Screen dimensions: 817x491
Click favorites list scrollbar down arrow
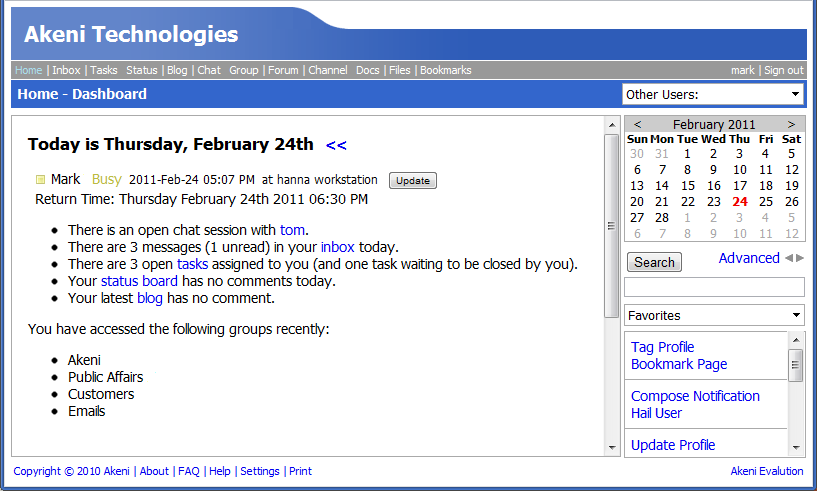[796, 448]
